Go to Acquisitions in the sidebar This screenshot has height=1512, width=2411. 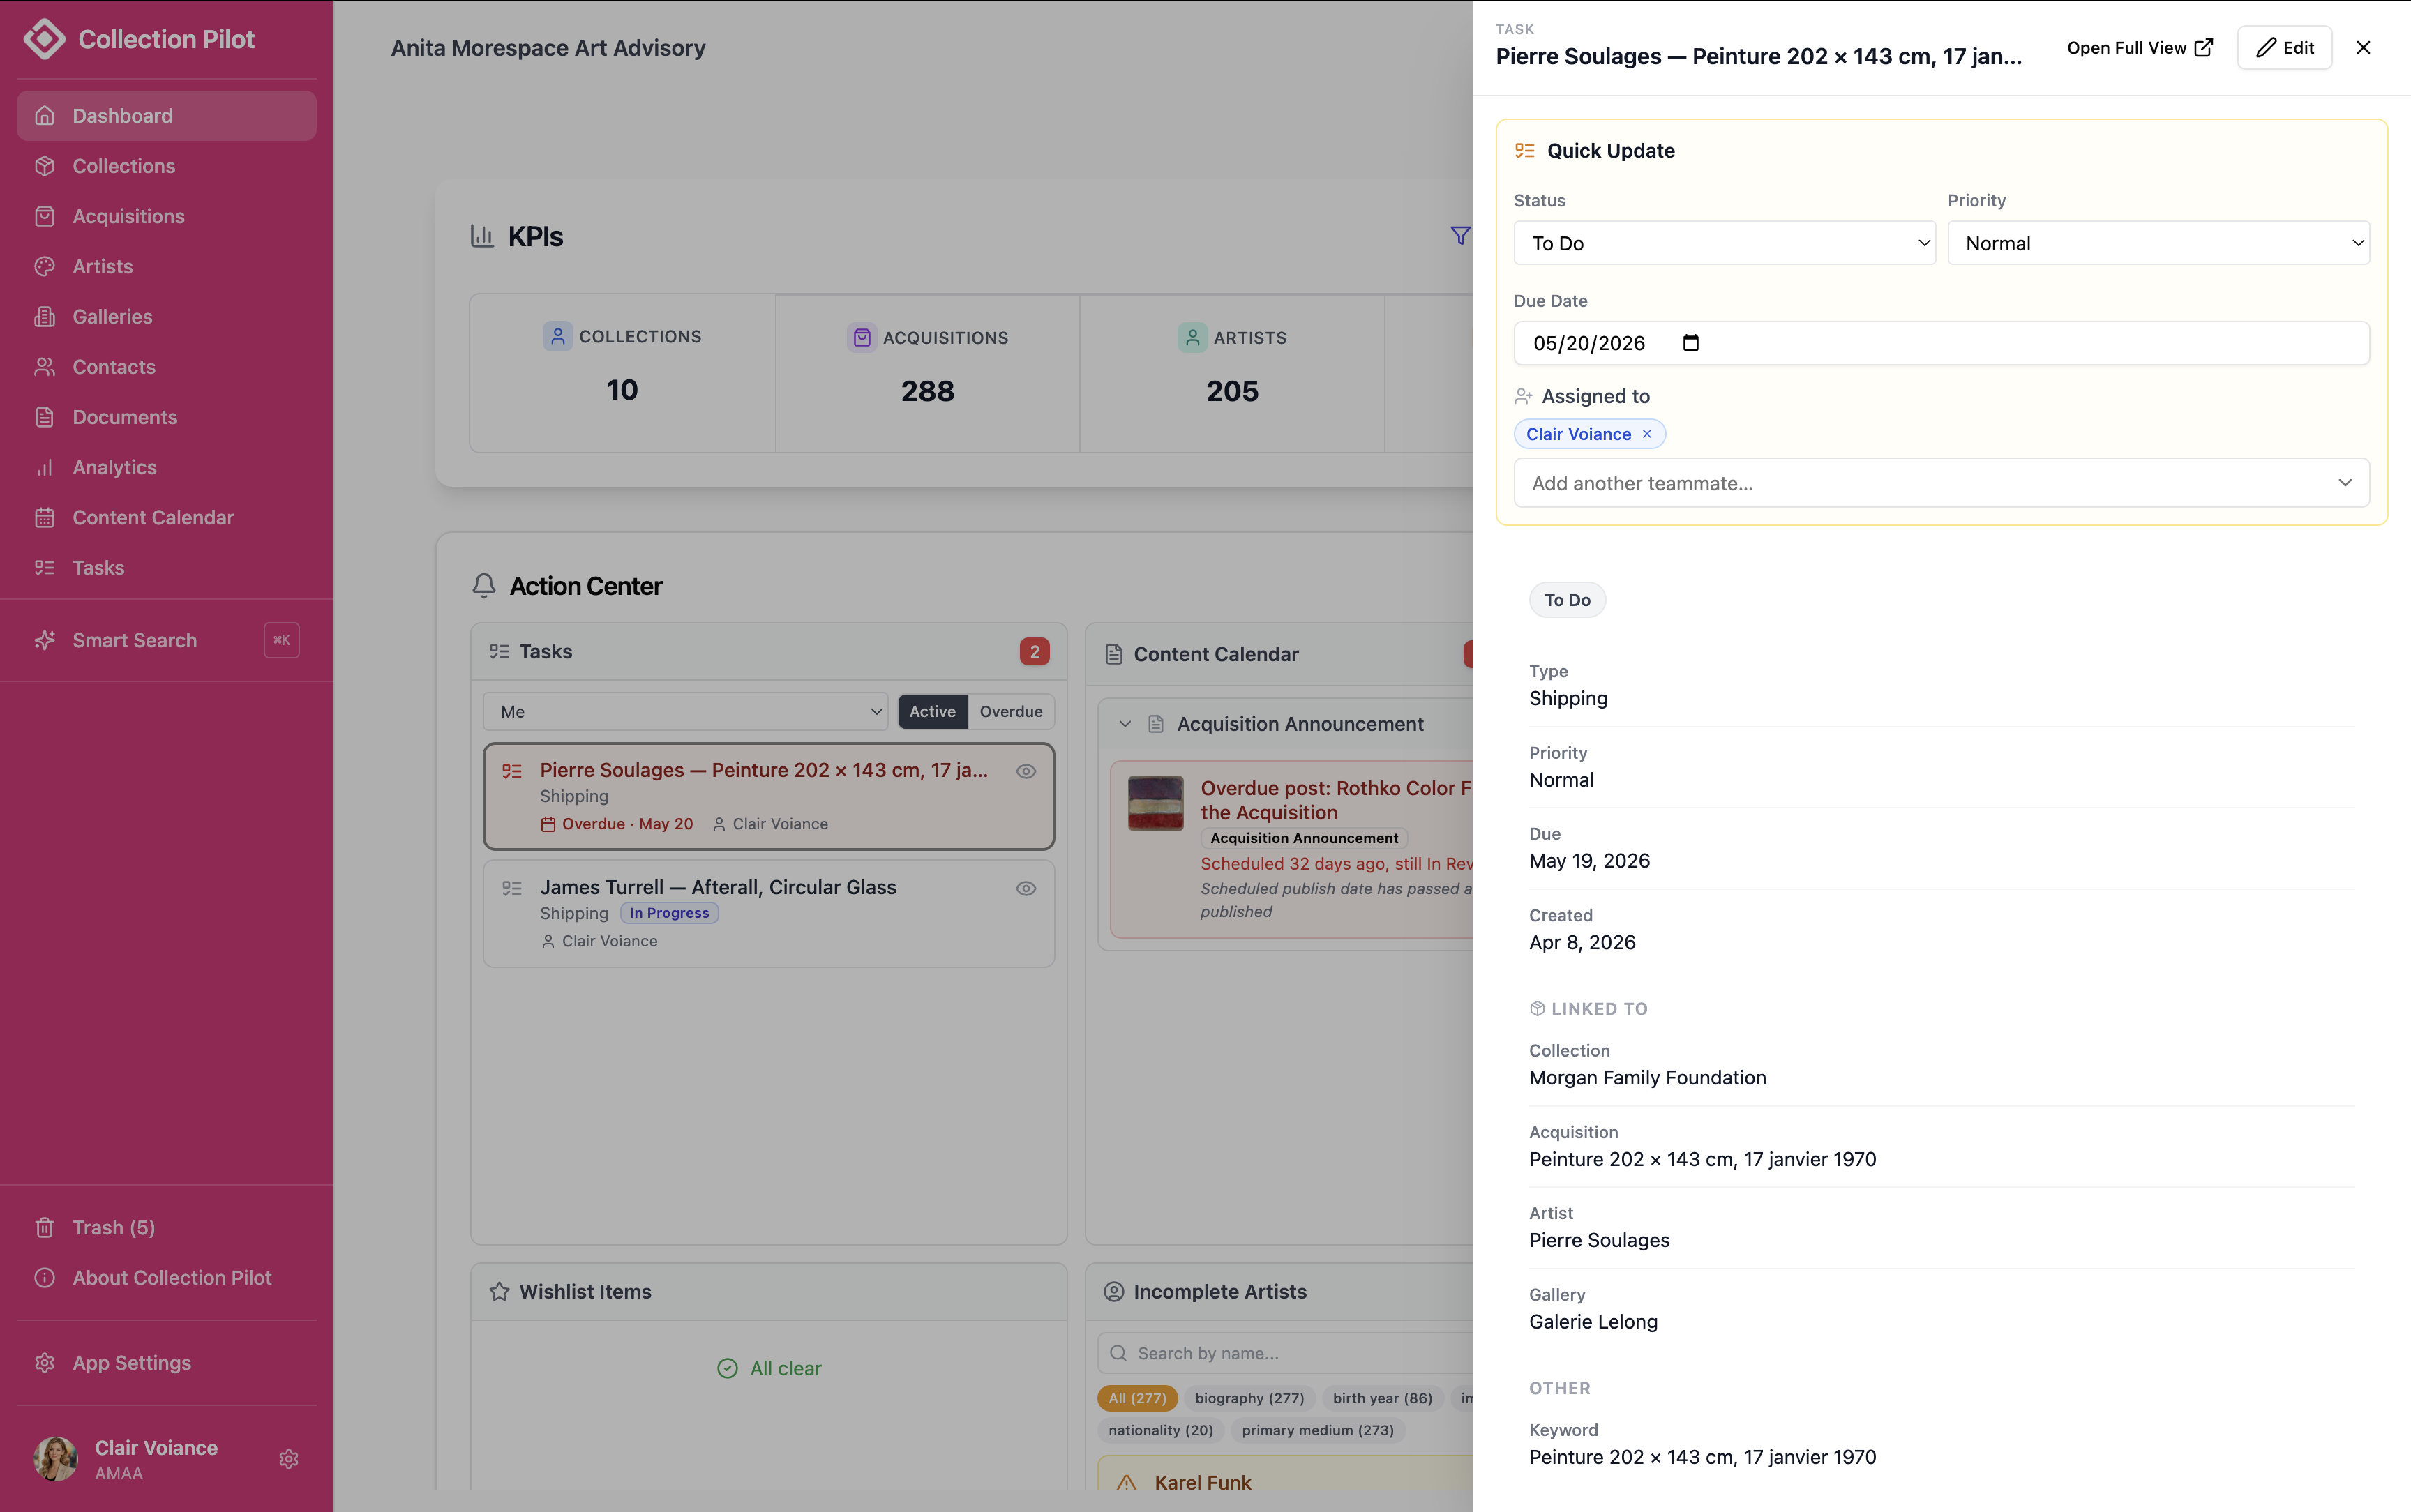pos(166,216)
